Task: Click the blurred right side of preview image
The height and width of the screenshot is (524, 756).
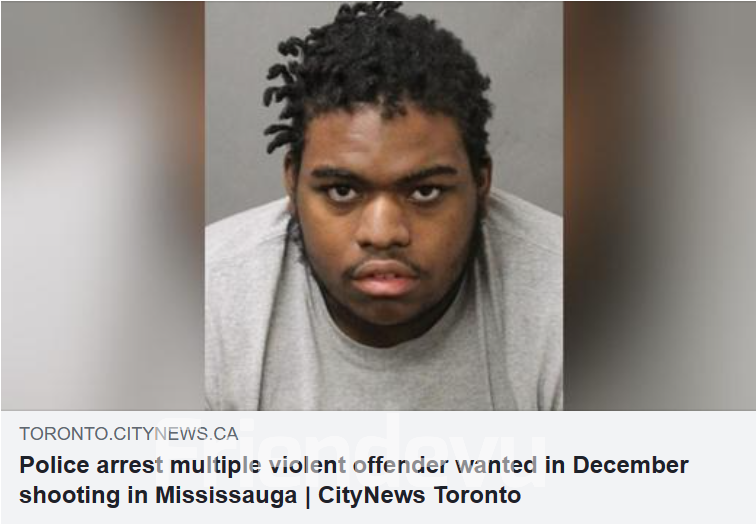Action: [659, 206]
